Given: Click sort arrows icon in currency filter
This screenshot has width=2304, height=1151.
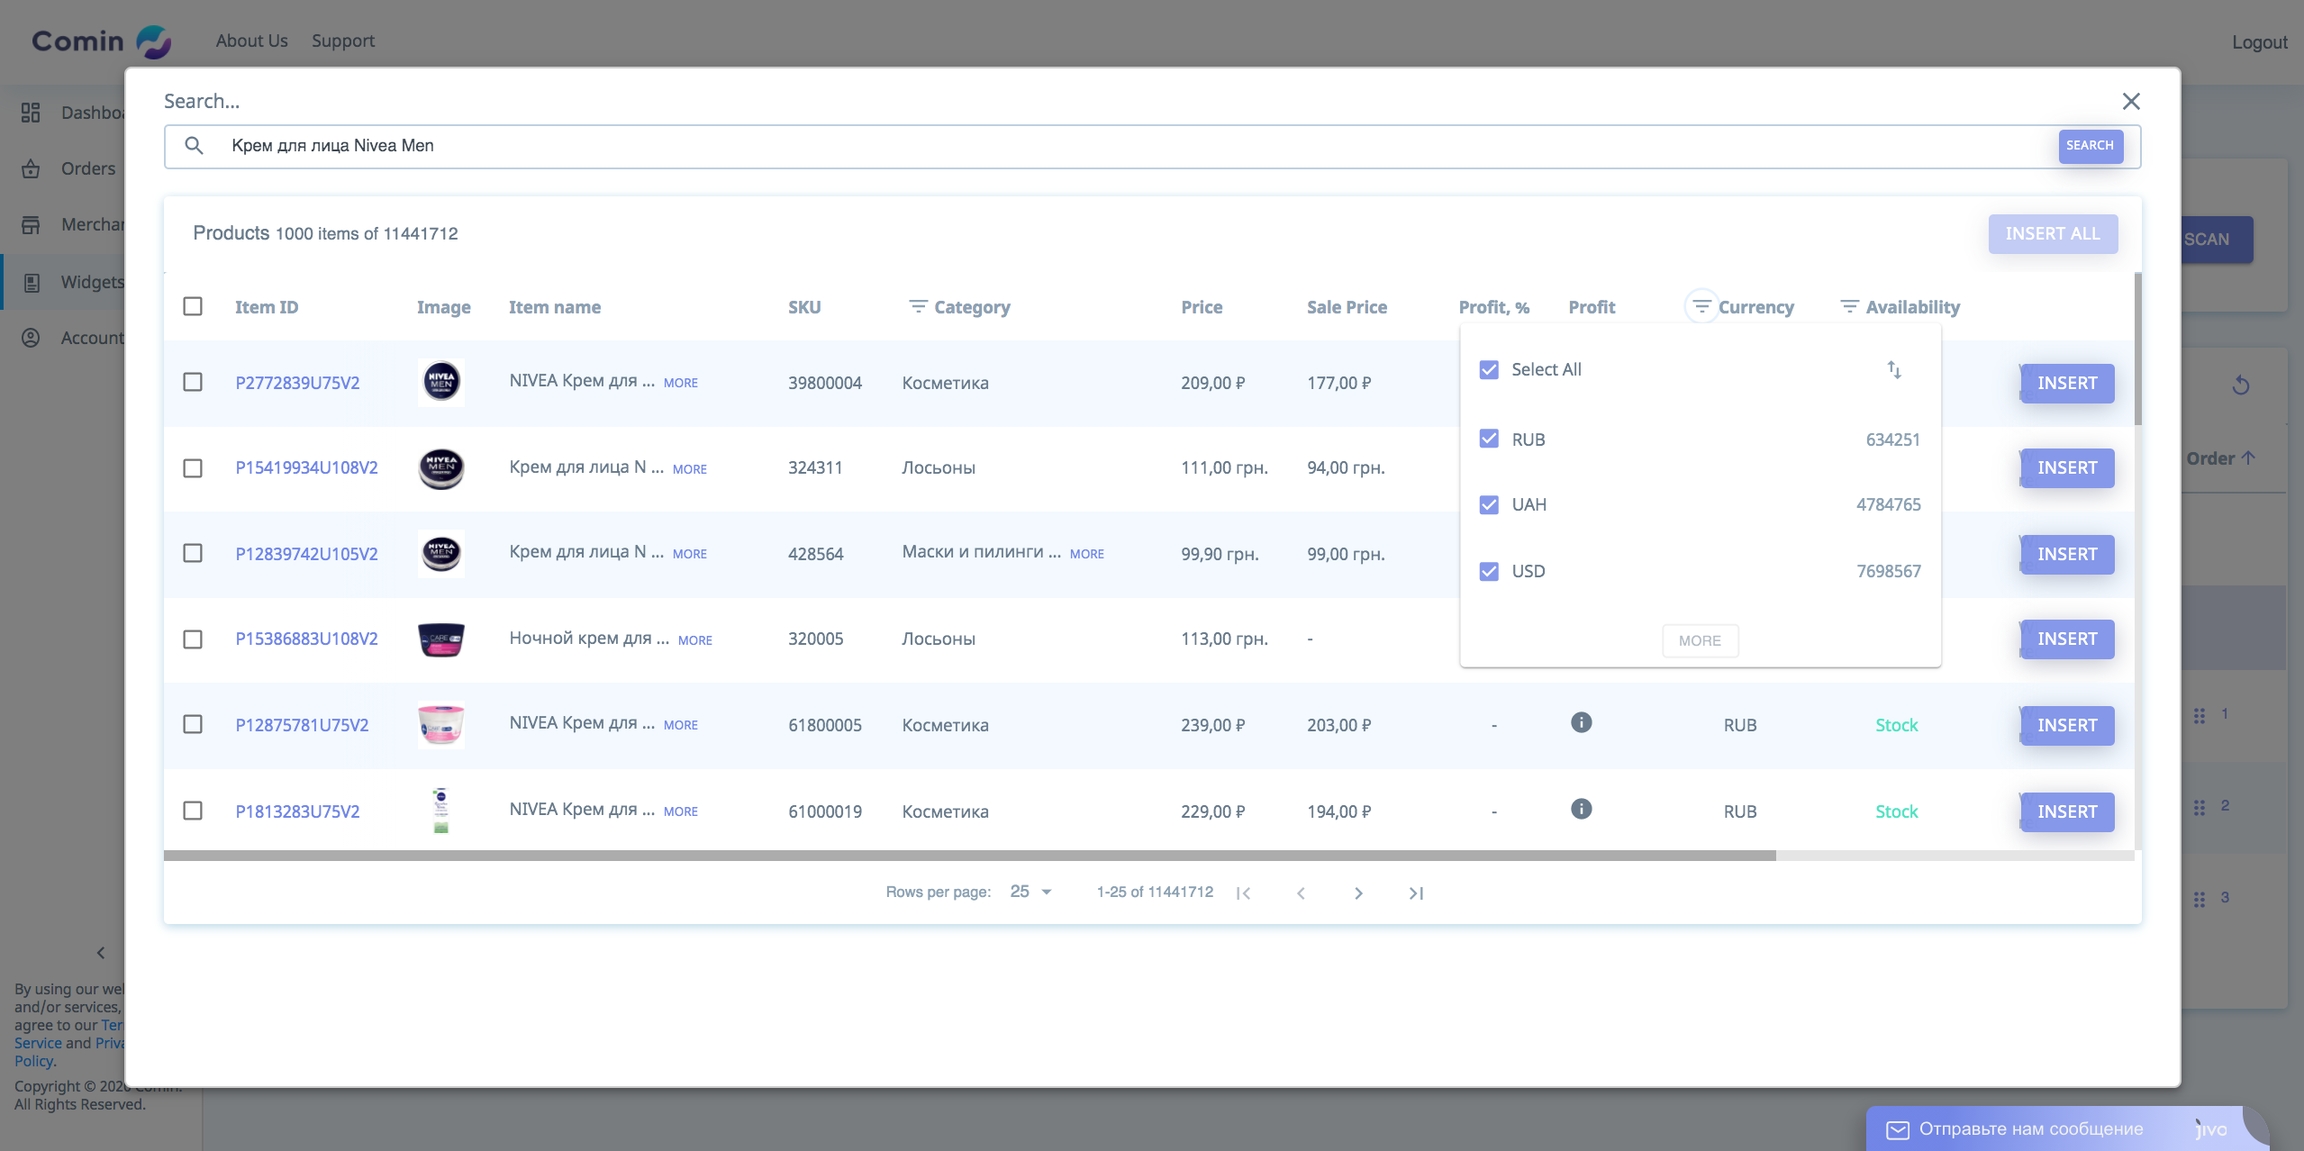Looking at the screenshot, I should (x=1894, y=370).
